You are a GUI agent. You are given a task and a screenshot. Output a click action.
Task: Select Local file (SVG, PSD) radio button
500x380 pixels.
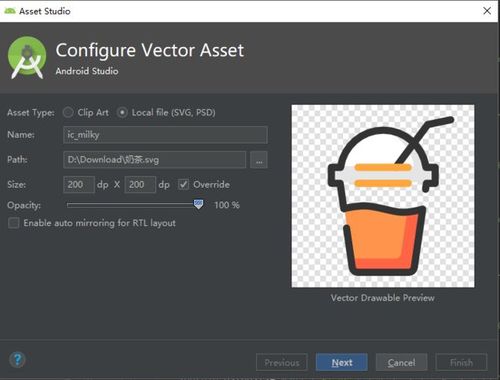[x=122, y=112]
